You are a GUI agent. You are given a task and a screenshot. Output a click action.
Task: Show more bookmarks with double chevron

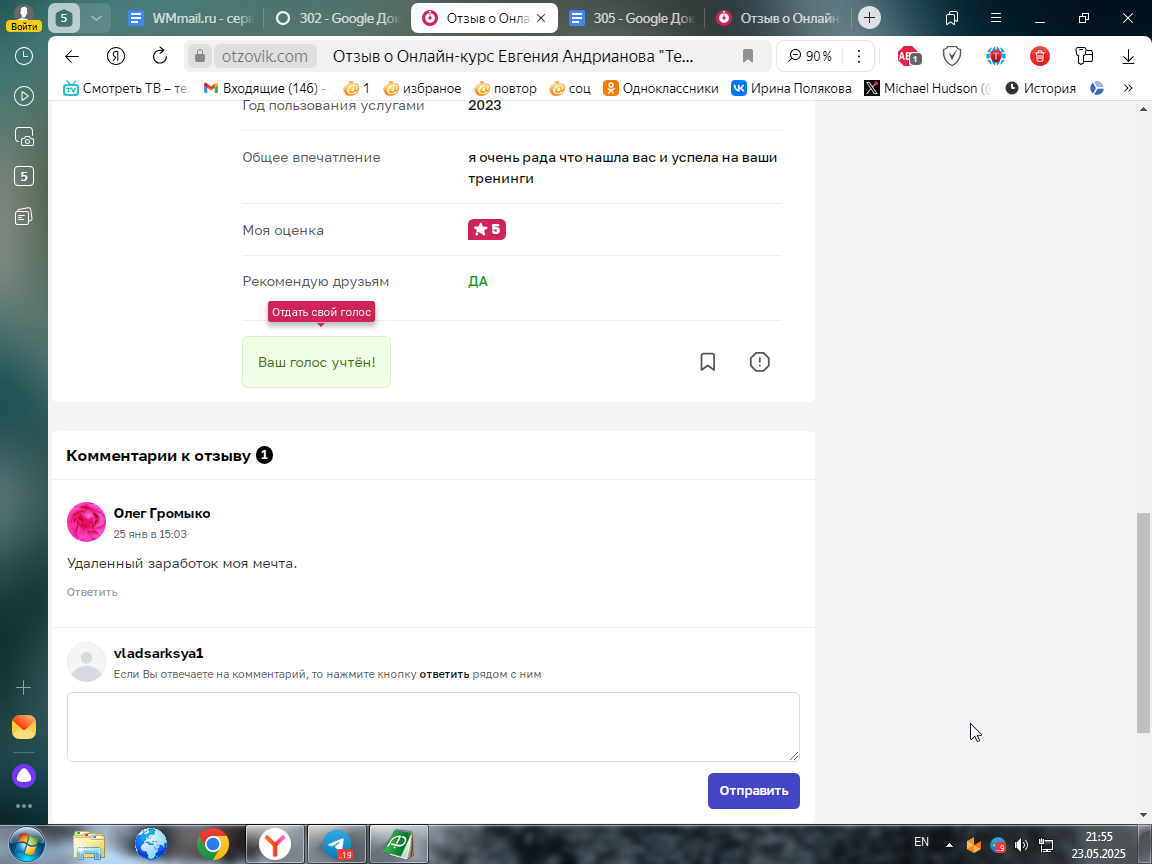click(1128, 88)
